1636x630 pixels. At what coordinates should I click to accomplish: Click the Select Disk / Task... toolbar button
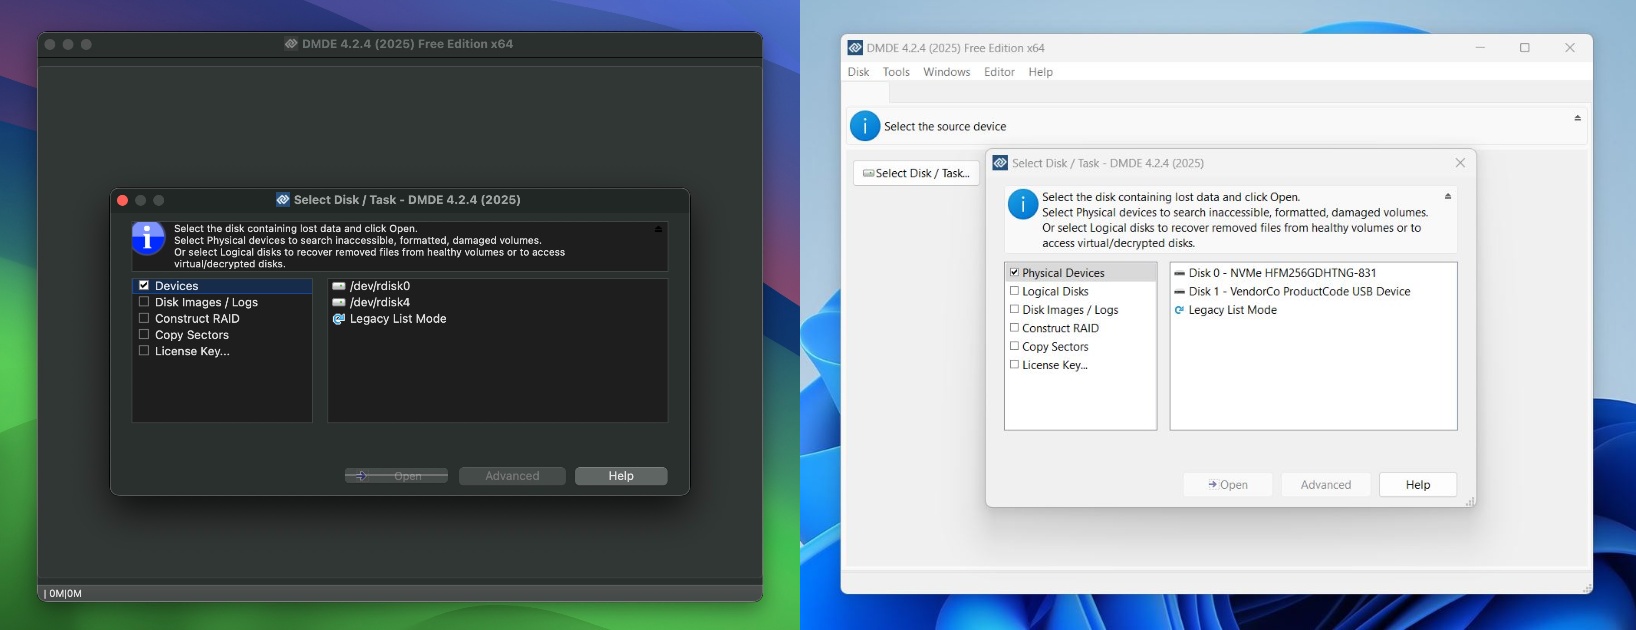916,173
